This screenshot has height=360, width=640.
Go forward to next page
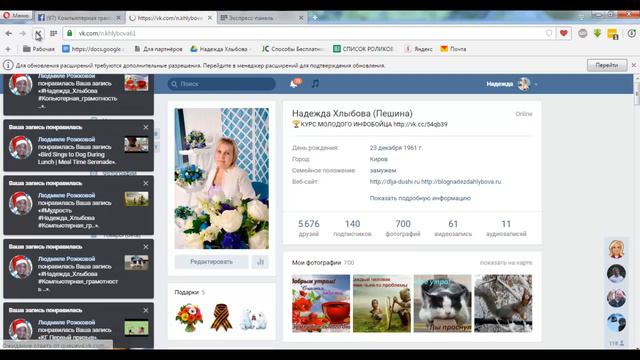tap(23, 33)
